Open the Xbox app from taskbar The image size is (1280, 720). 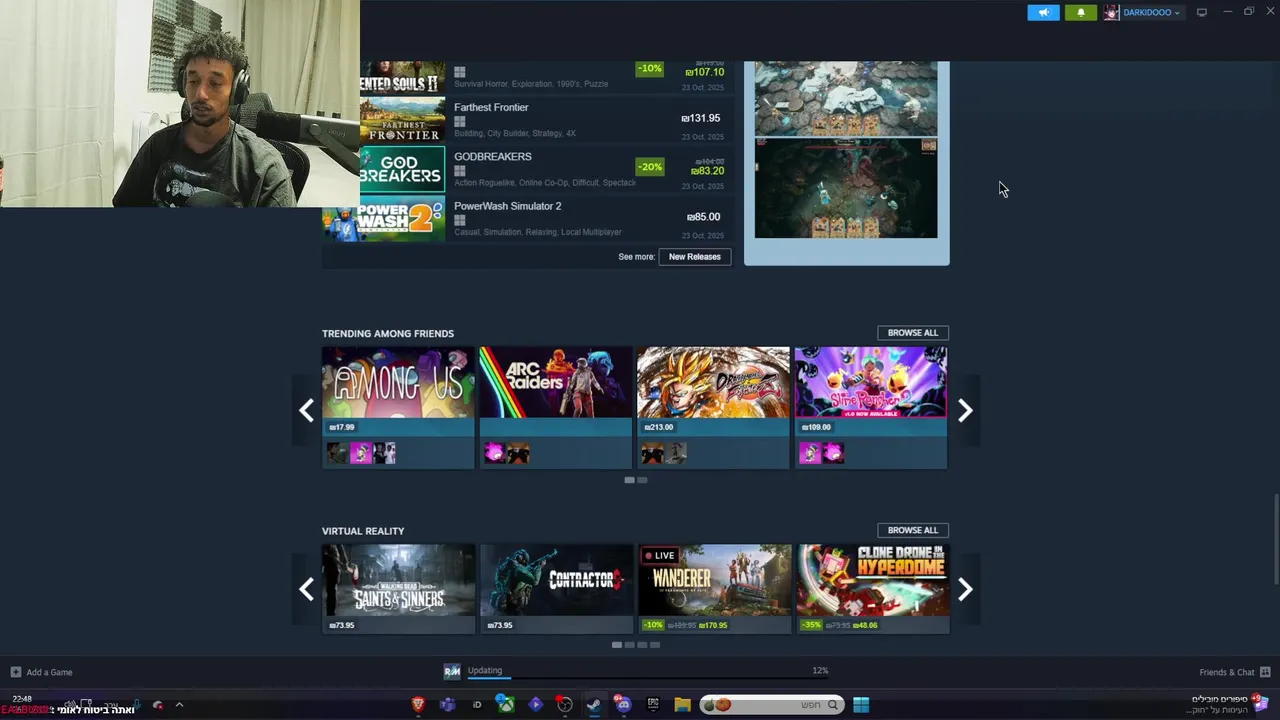(x=506, y=705)
